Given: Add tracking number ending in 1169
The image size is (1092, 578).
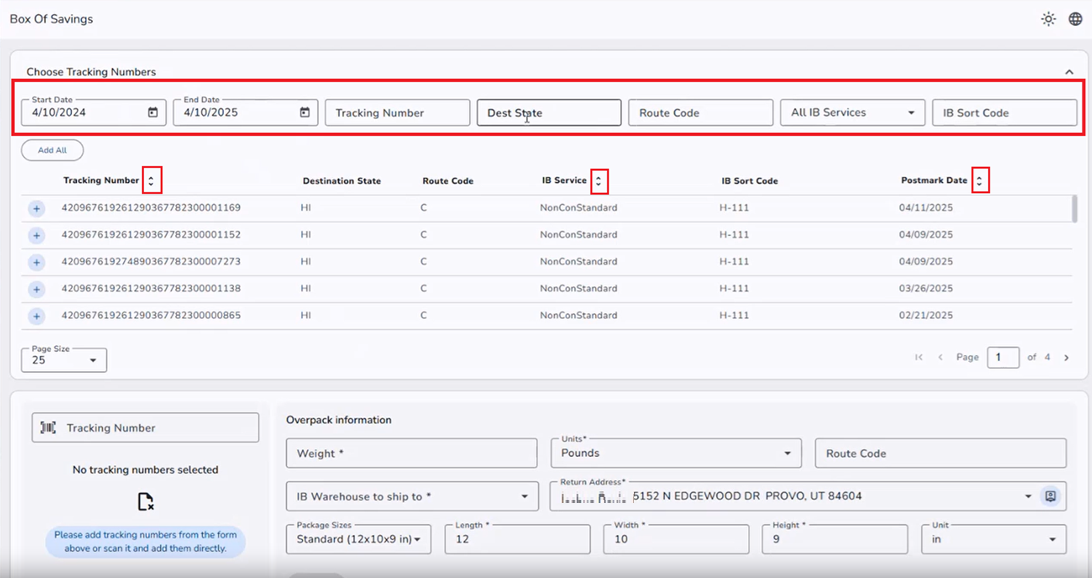Looking at the screenshot, I should click(37, 208).
